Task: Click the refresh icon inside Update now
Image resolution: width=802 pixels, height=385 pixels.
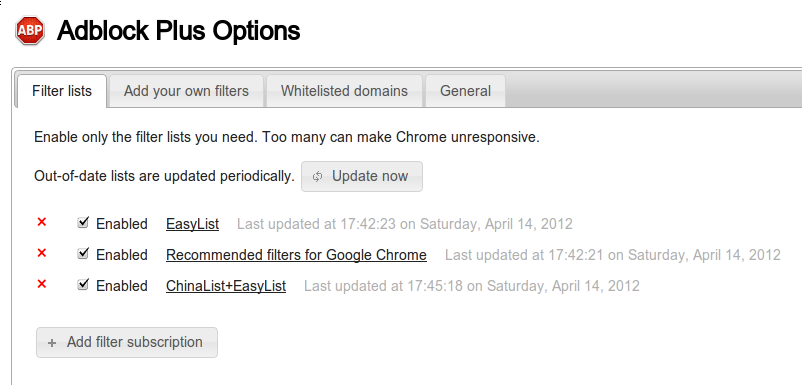Action: click(x=318, y=176)
